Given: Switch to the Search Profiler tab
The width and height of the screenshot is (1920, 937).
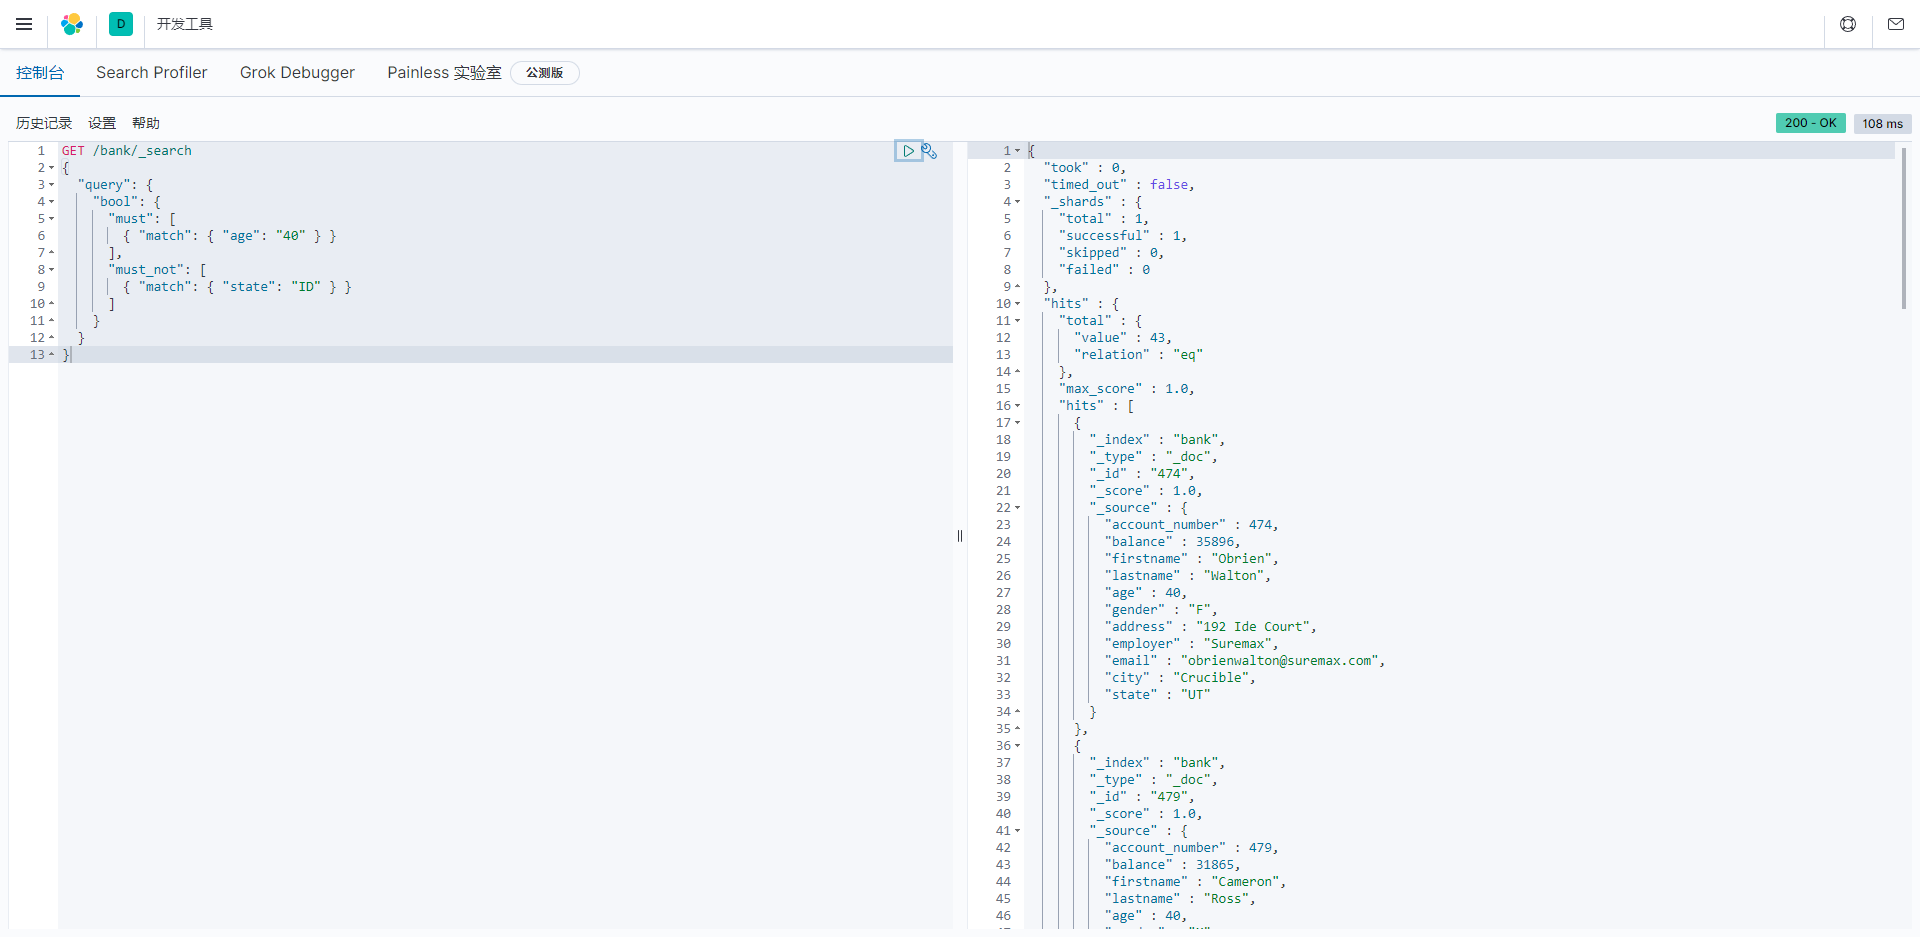Looking at the screenshot, I should 151,73.
